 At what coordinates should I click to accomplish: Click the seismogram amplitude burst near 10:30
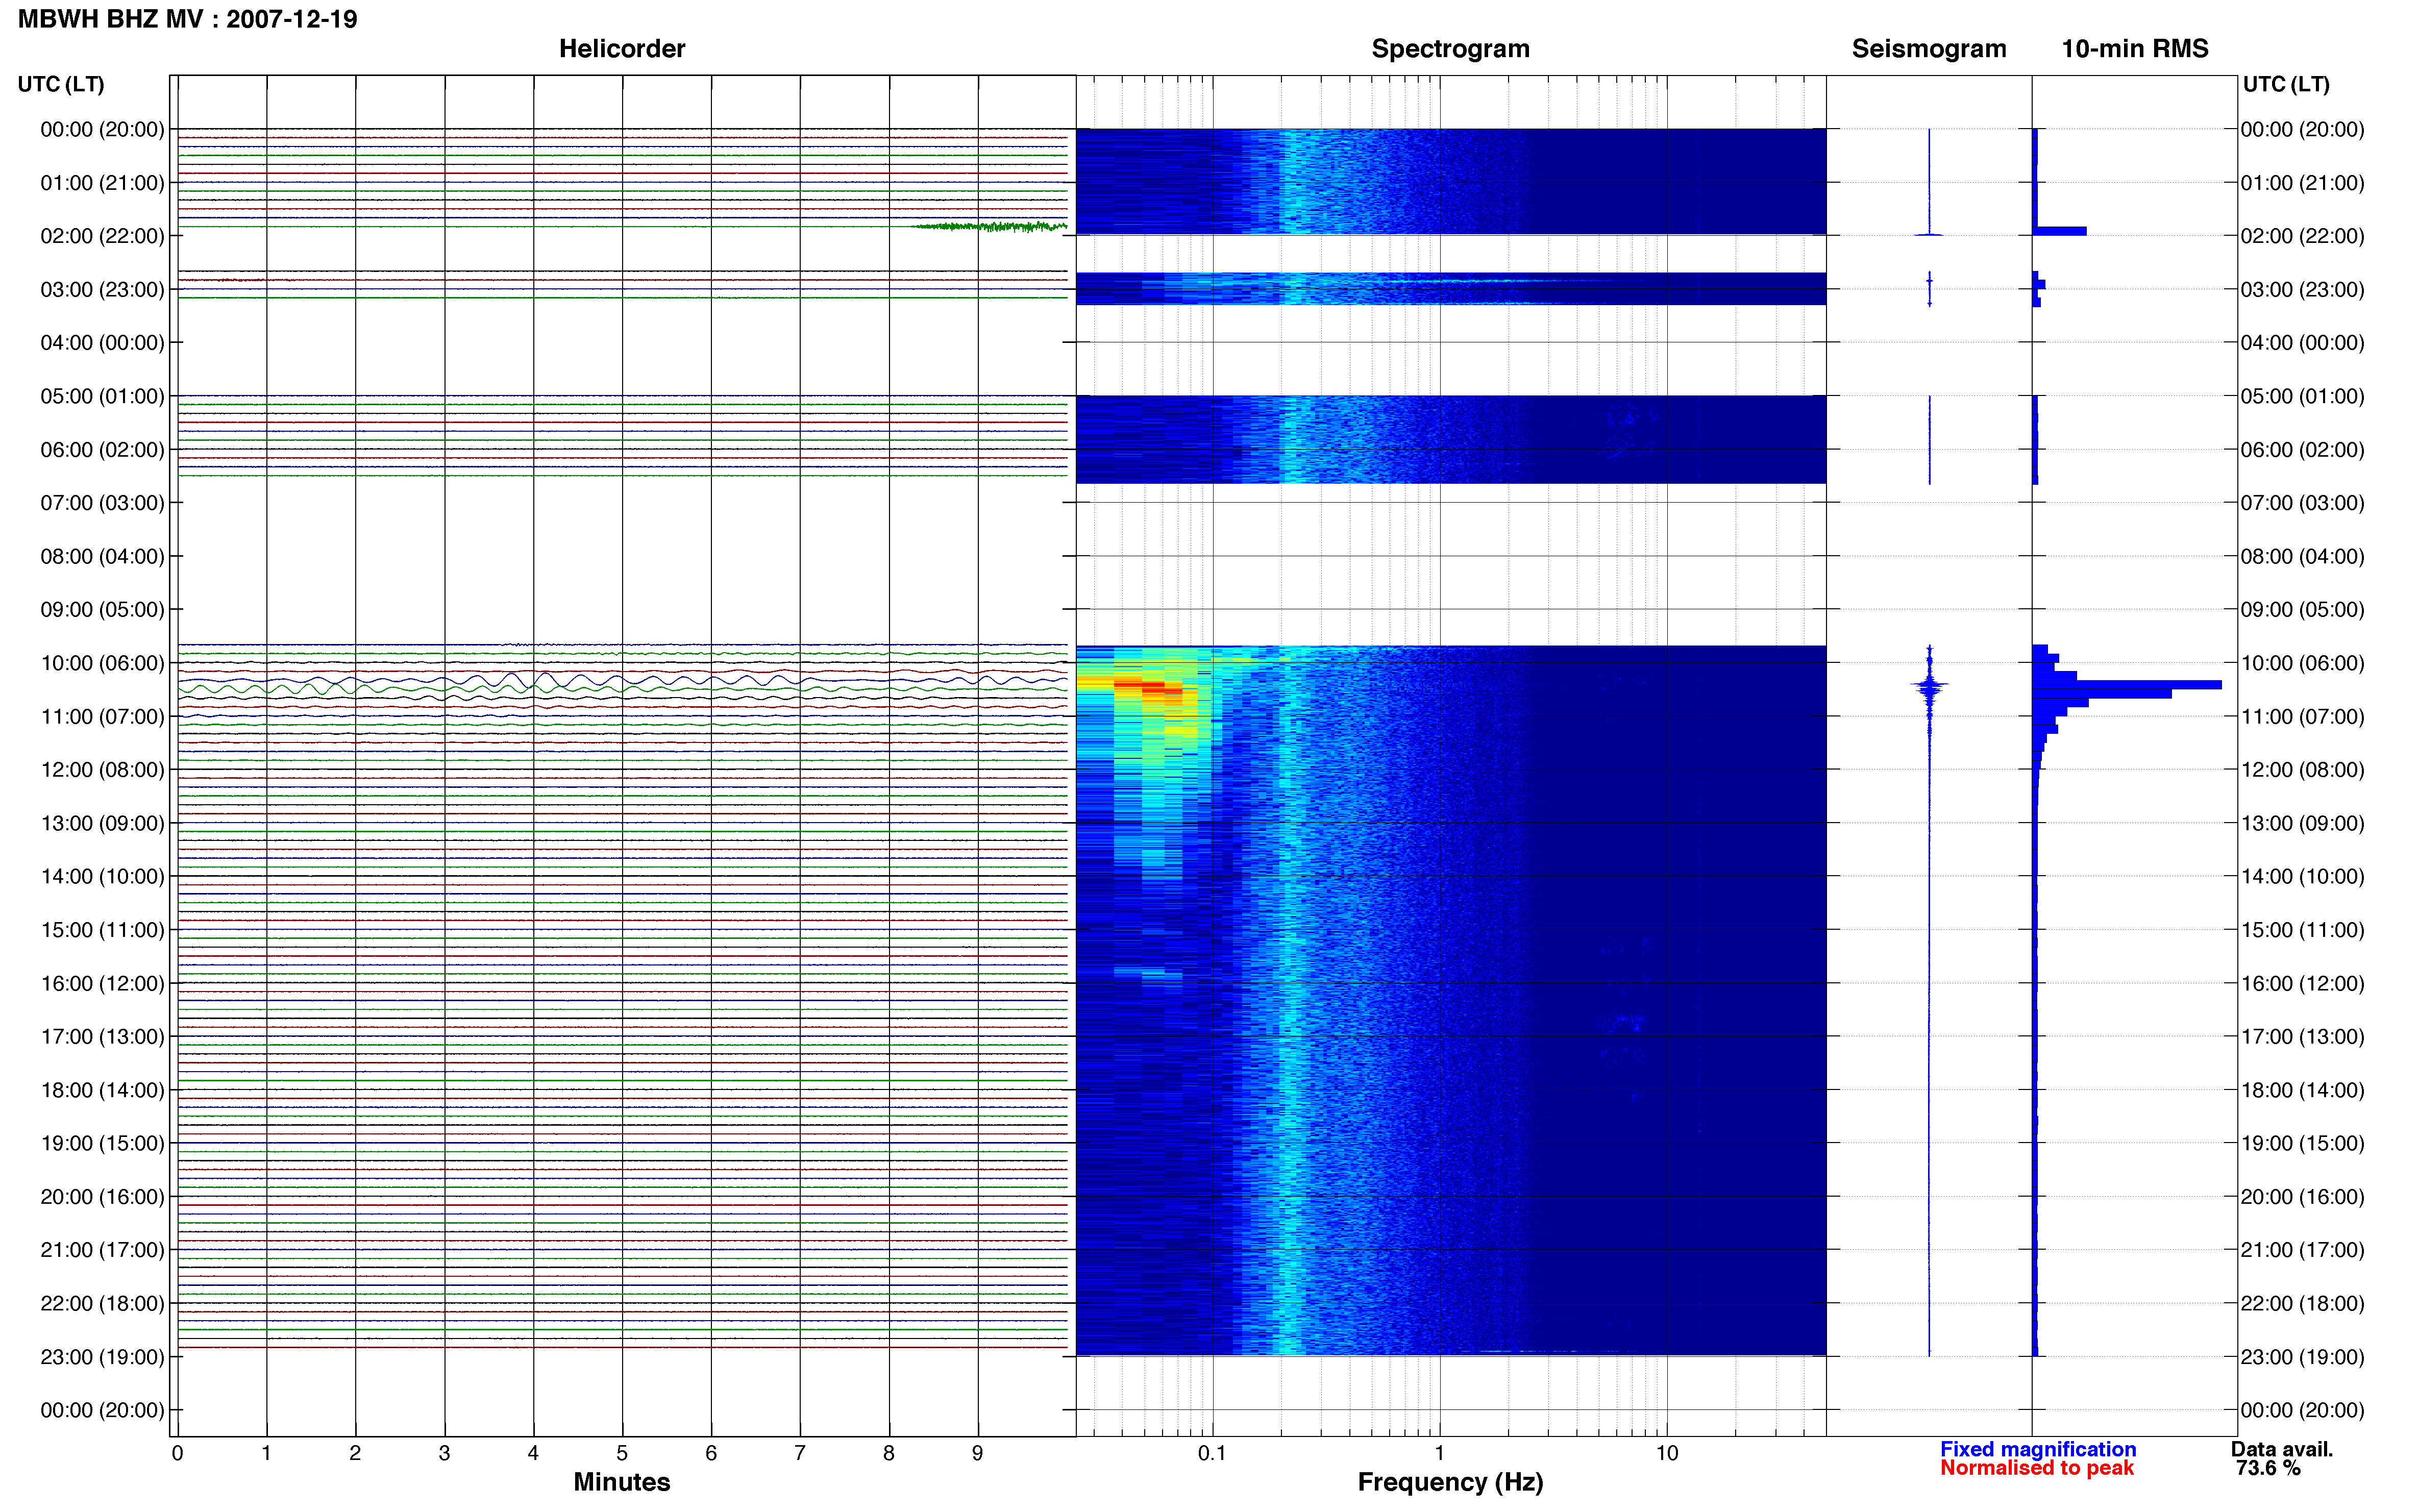point(1929,686)
